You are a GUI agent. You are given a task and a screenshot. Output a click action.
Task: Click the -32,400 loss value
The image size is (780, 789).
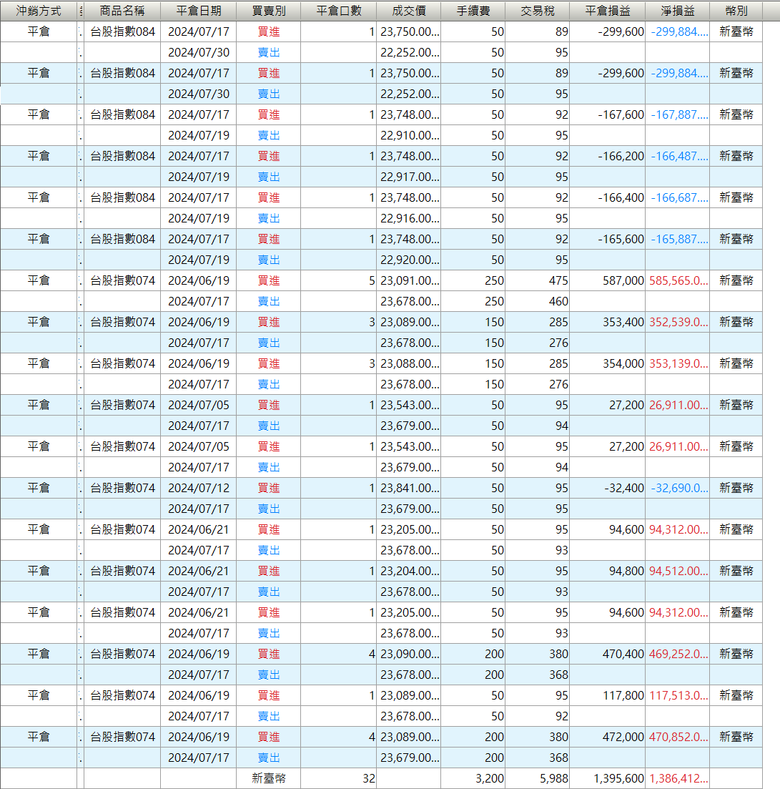point(624,488)
